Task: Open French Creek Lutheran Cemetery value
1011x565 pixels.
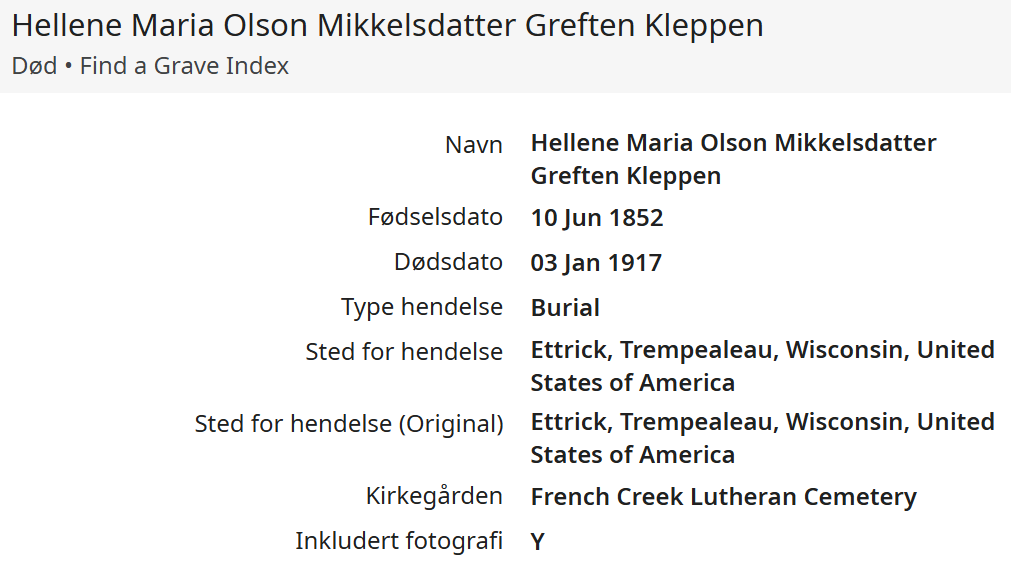Action: [723, 497]
